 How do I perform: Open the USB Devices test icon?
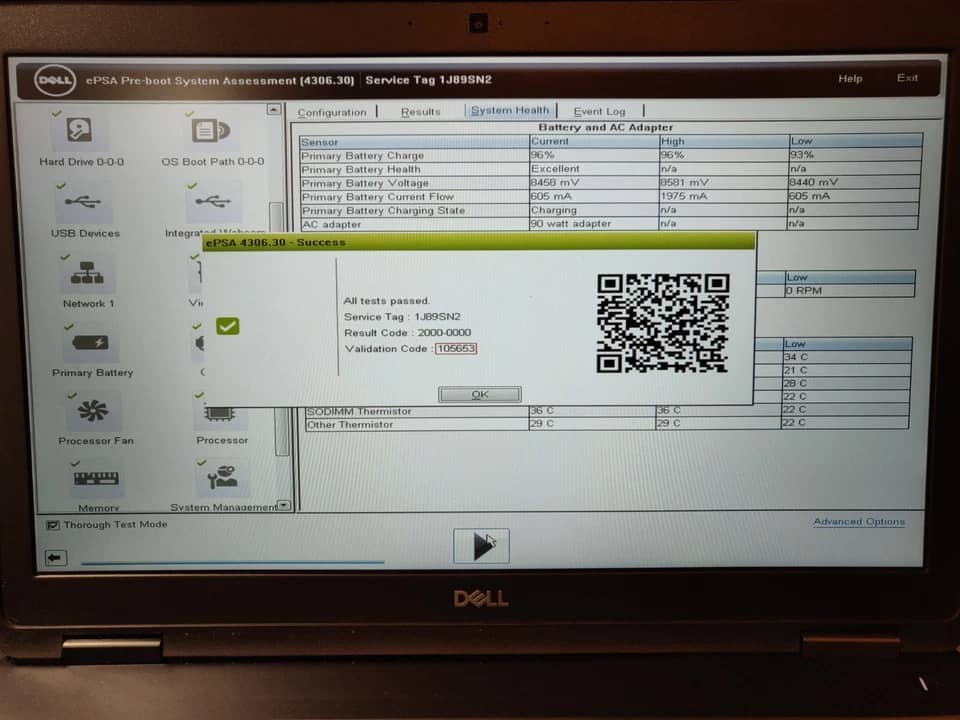coord(83,202)
